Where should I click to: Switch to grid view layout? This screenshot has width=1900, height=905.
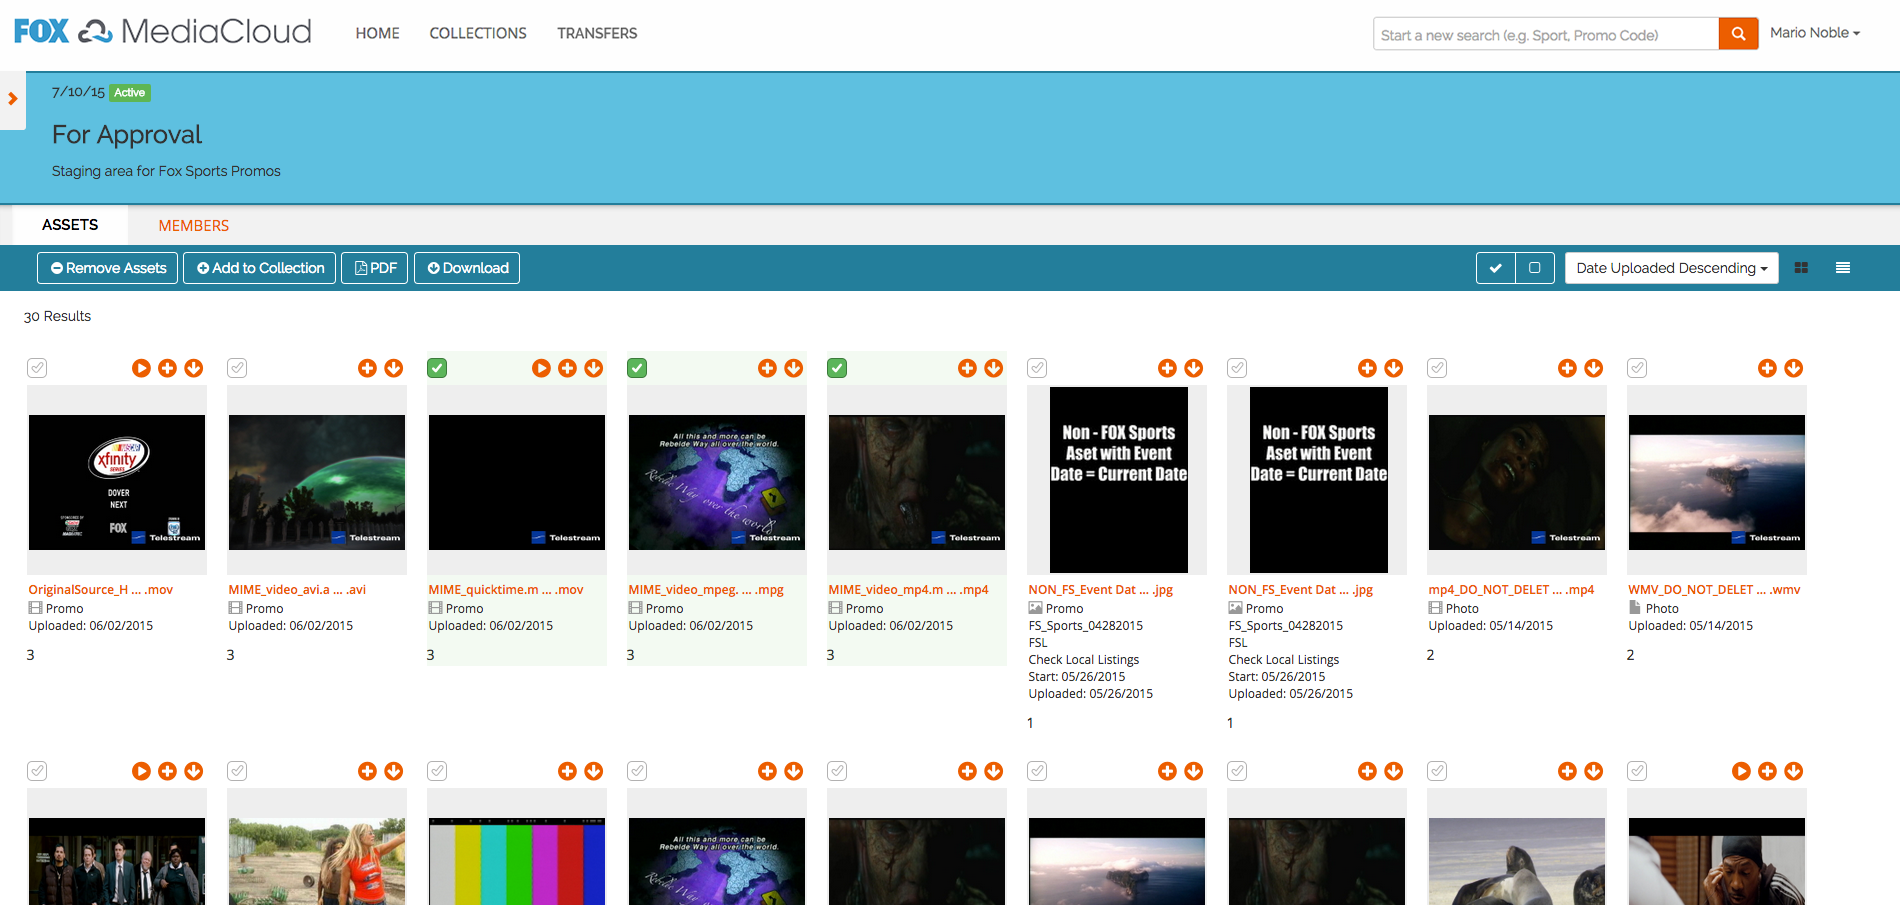click(1801, 268)
